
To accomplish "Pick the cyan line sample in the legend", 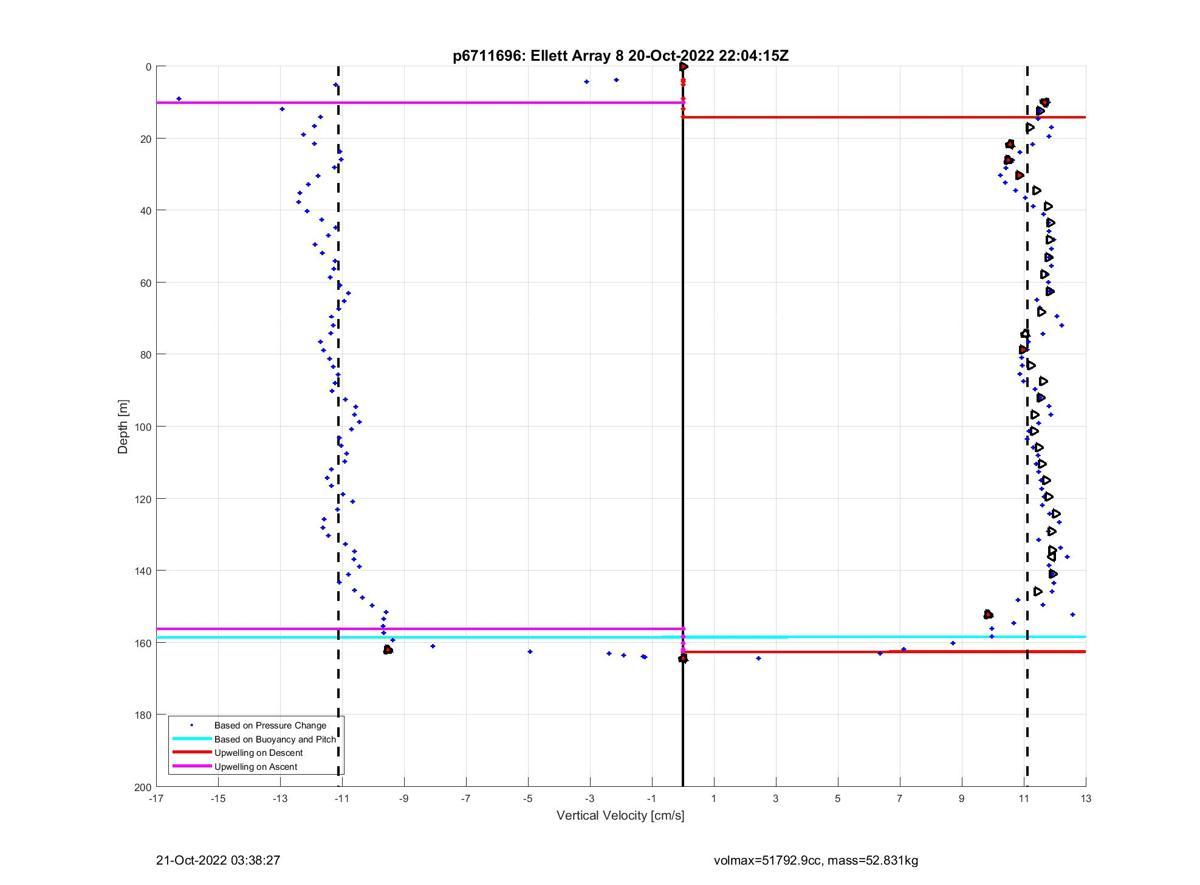I will point(191,739).
